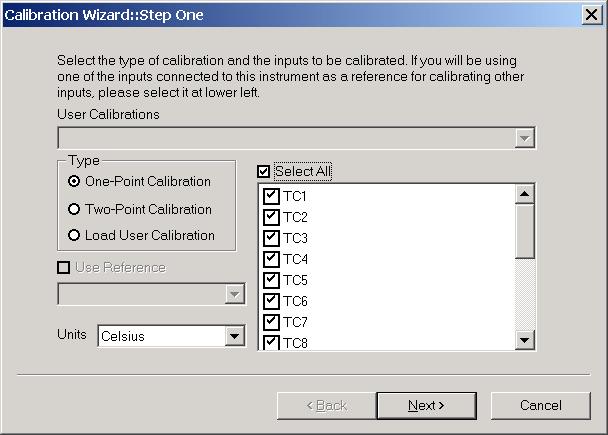
Task: Toggle the TC7 checkbox
Action: (271, 322)
